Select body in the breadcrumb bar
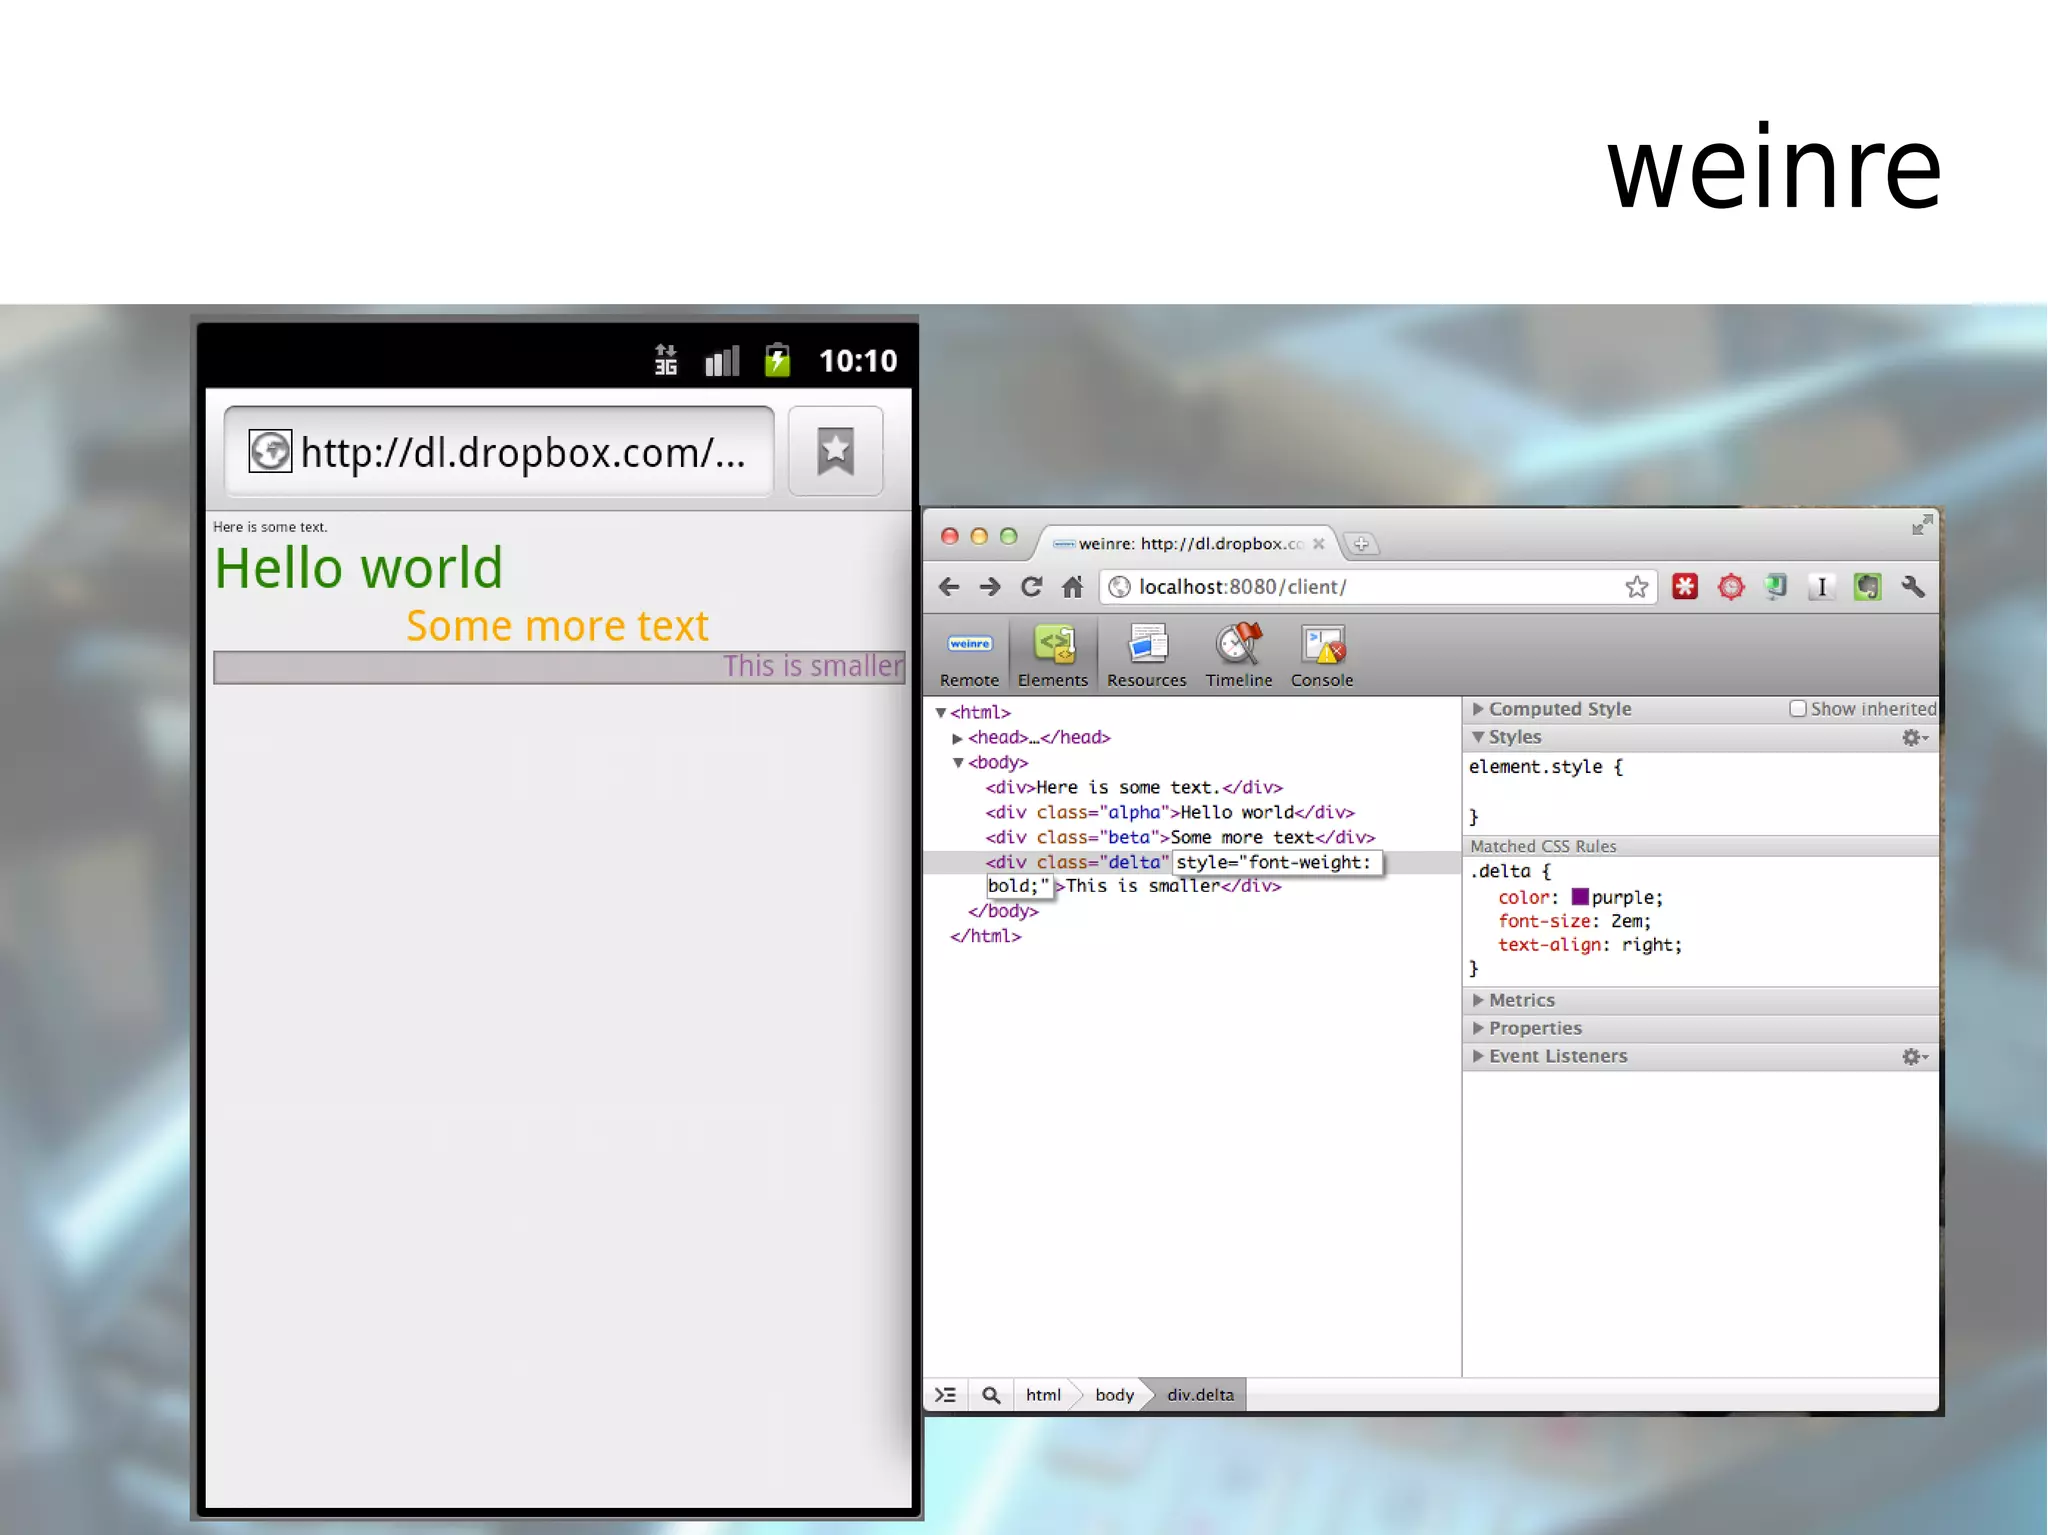 (x=1113, y=1395)
